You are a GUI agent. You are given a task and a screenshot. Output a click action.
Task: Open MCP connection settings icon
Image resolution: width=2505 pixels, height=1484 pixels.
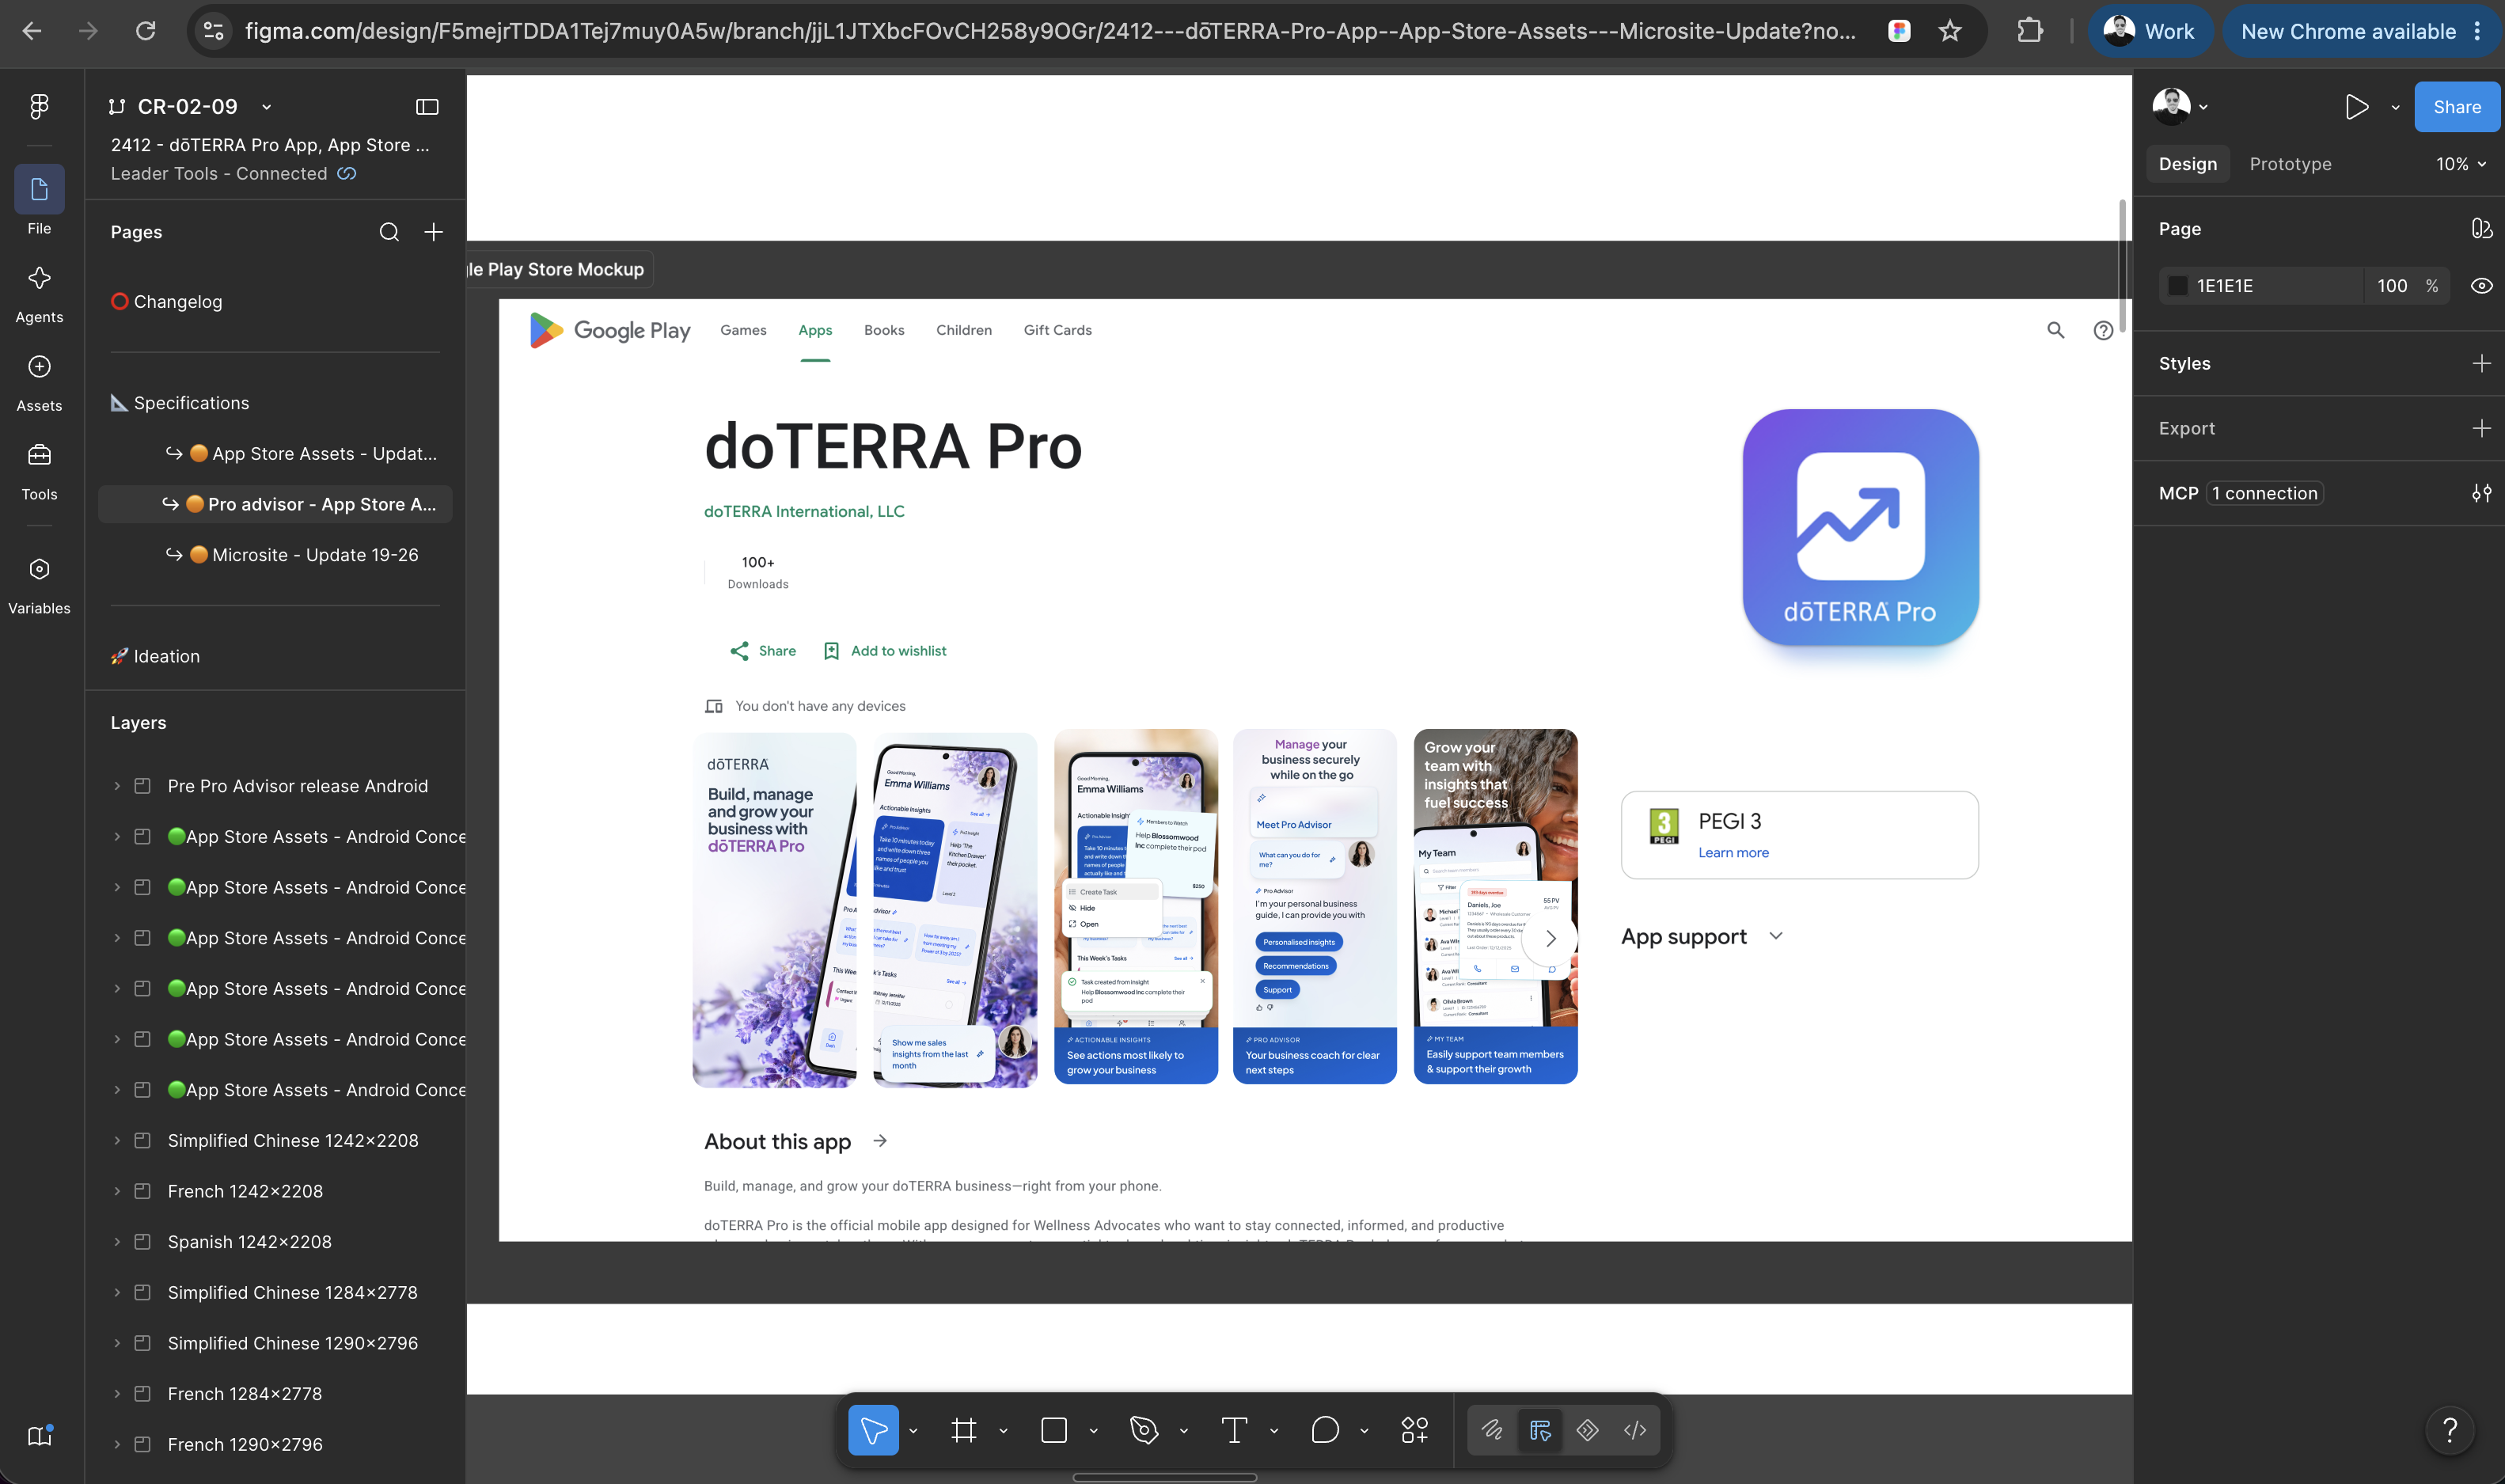pyautogui.click(x=2481, y=493)
